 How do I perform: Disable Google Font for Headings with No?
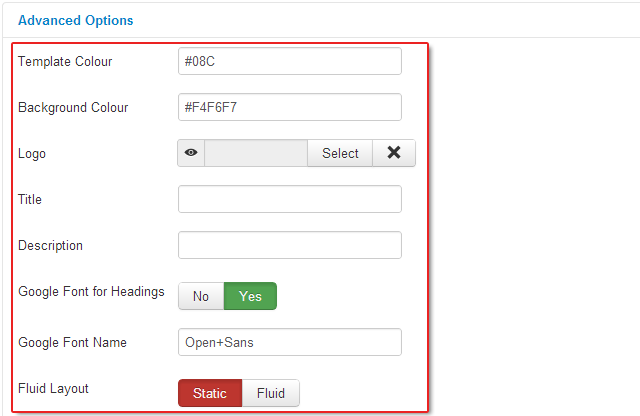tap(201, 296)
